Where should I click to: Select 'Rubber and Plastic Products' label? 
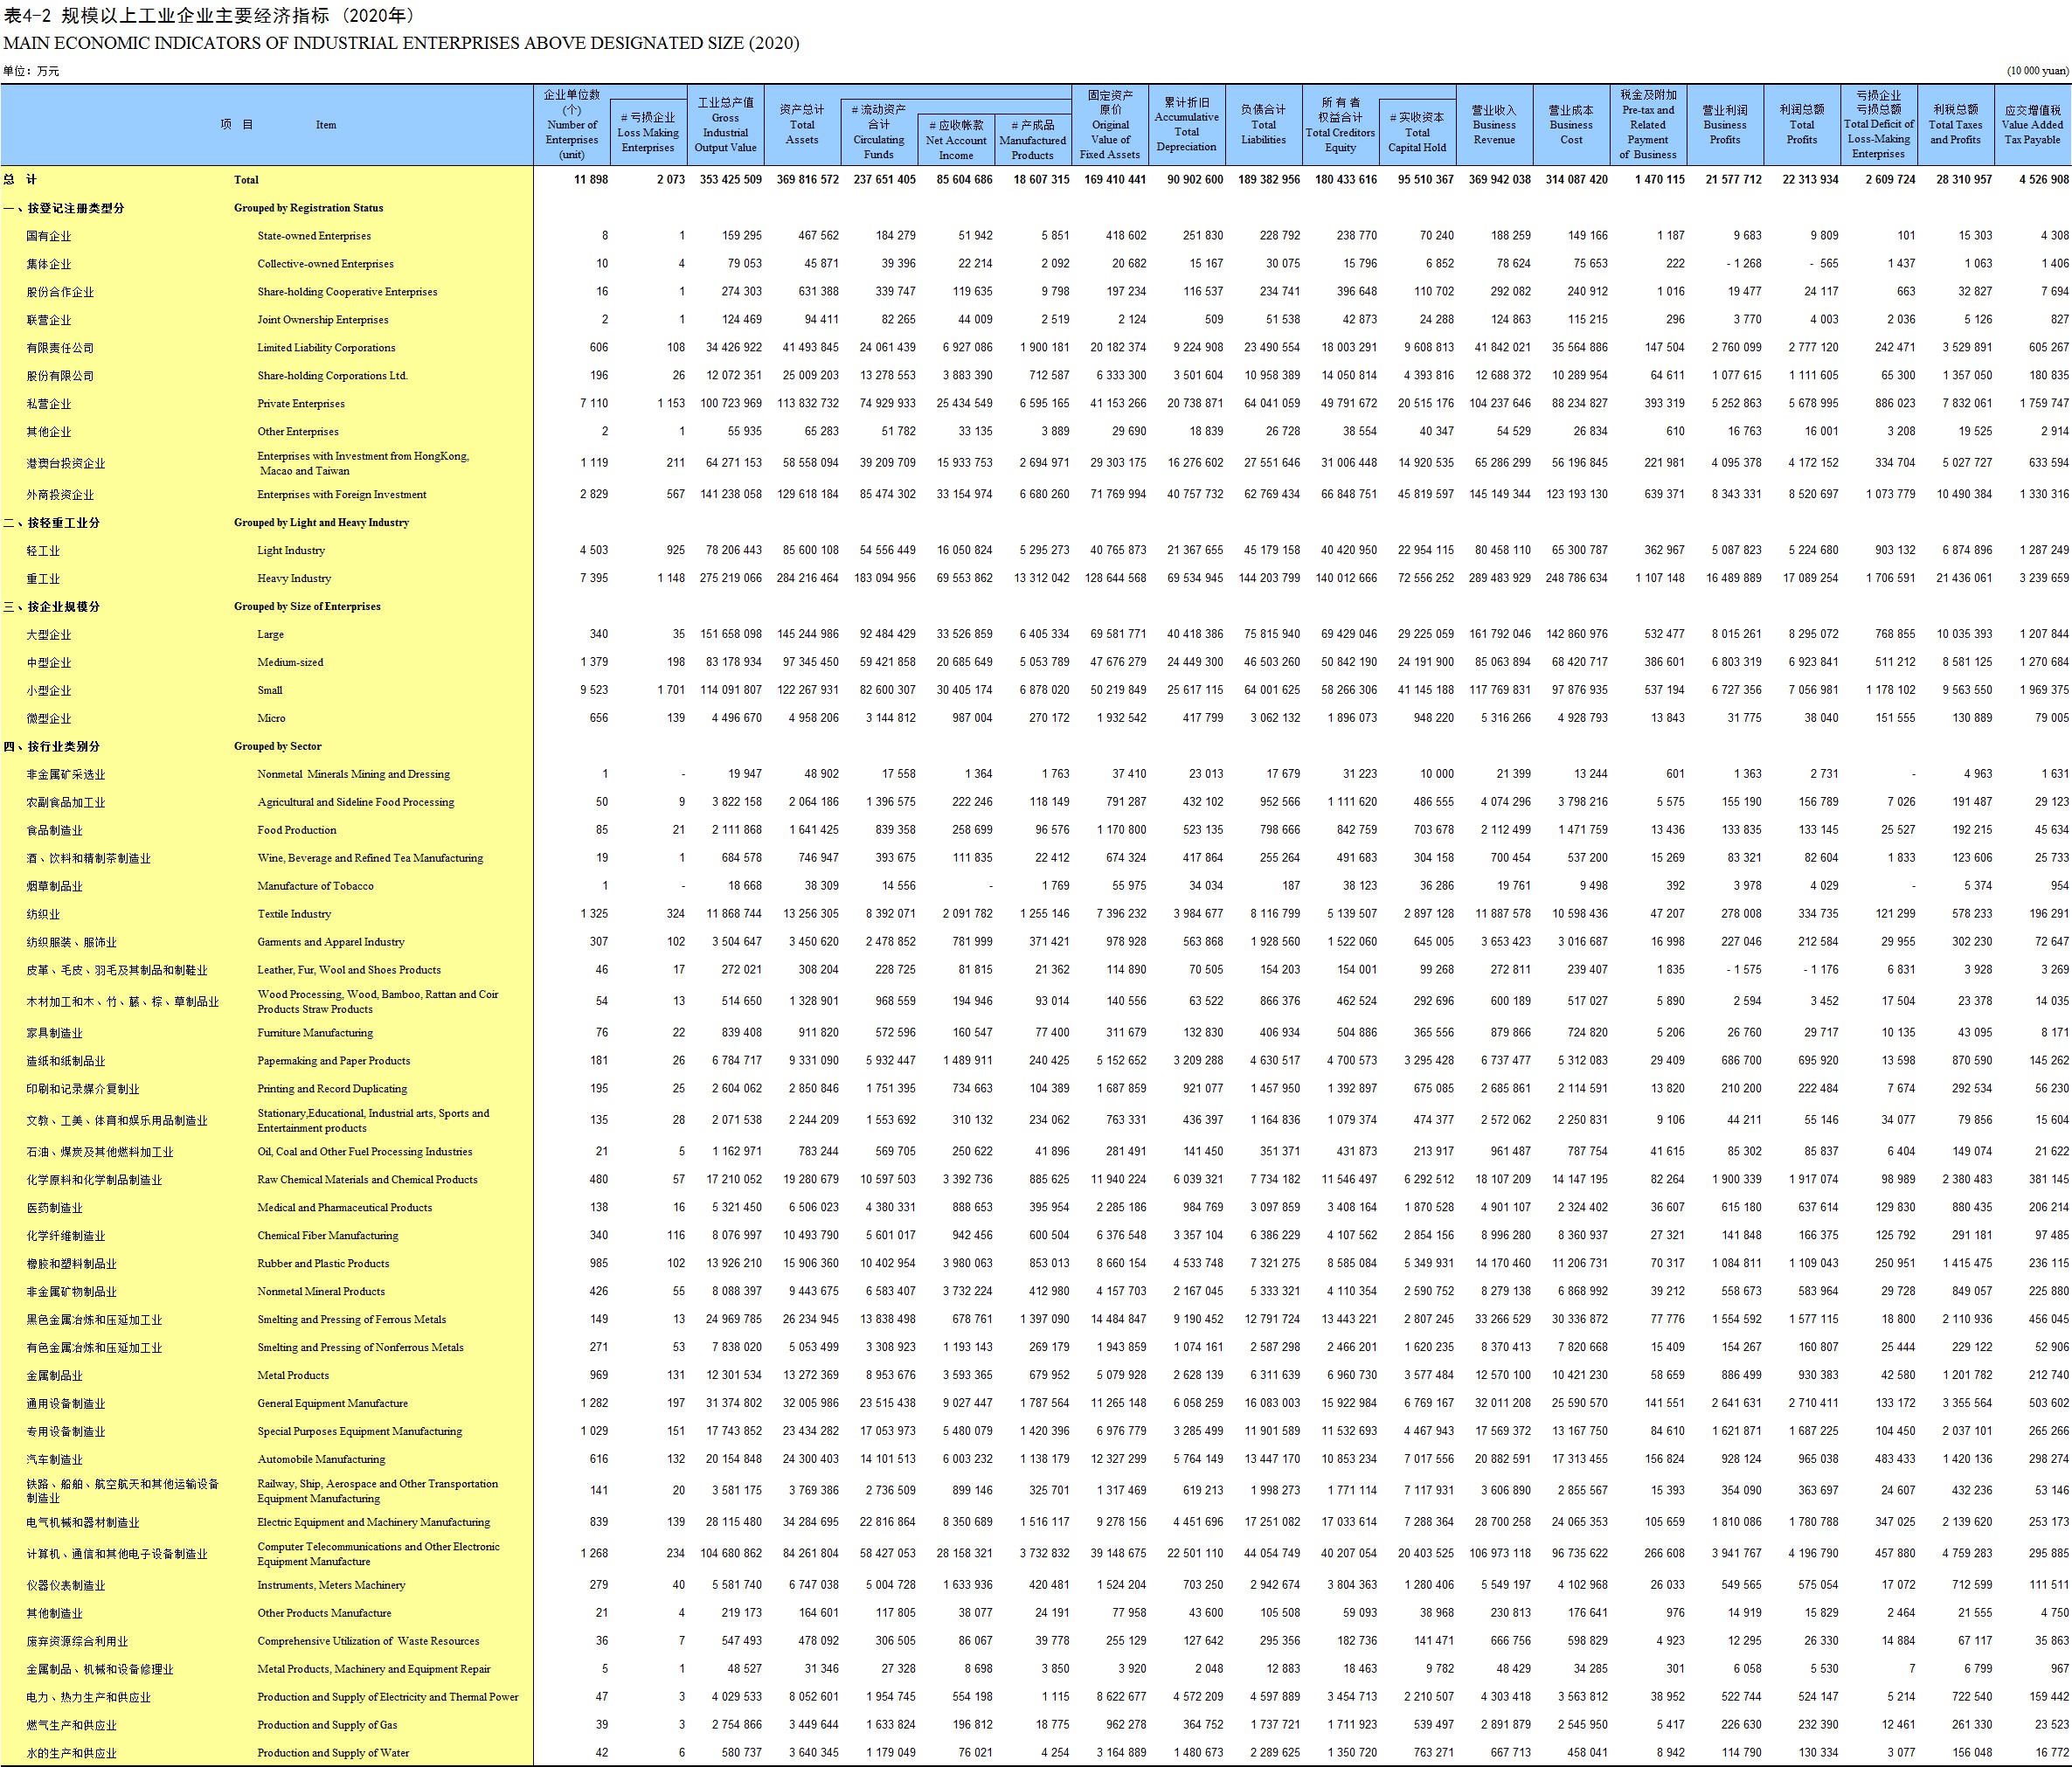(323, 1265)
